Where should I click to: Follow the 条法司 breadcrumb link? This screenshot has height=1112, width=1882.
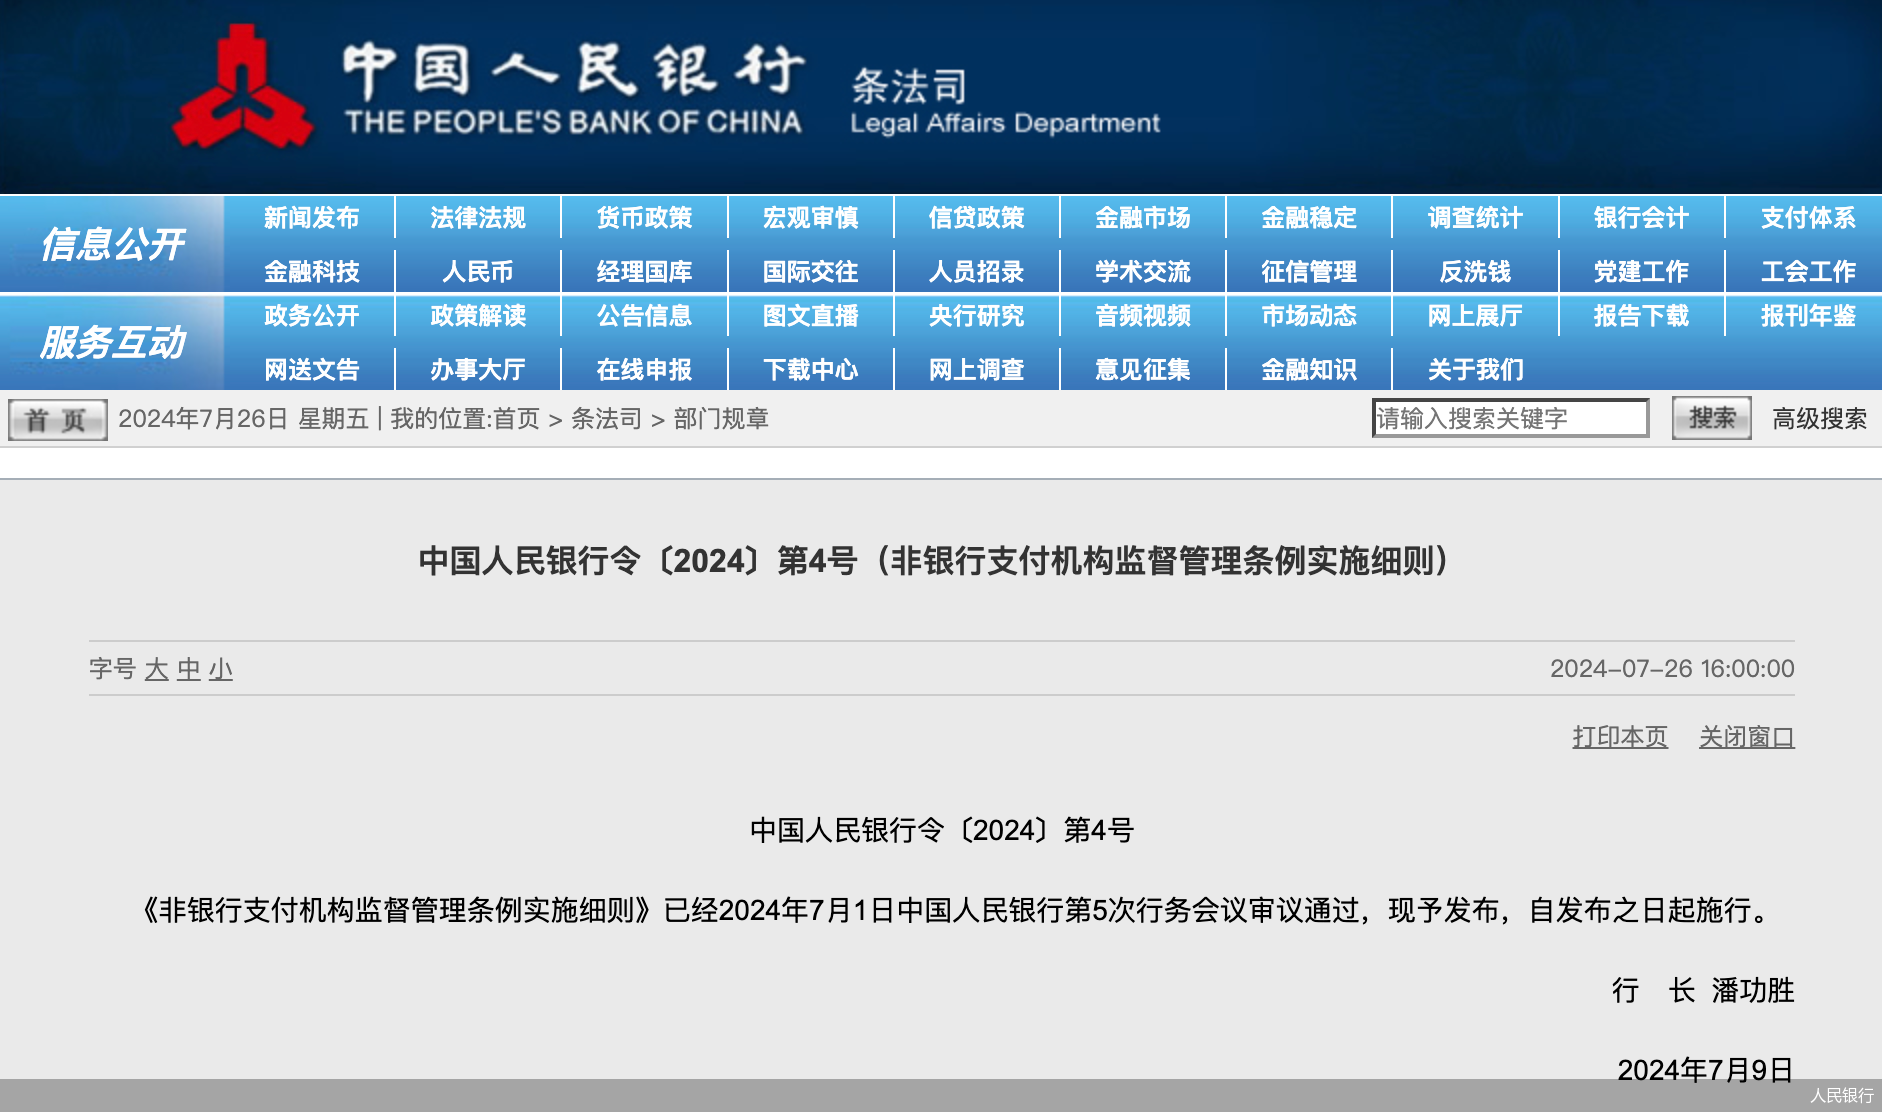click(x=606, y=419)
